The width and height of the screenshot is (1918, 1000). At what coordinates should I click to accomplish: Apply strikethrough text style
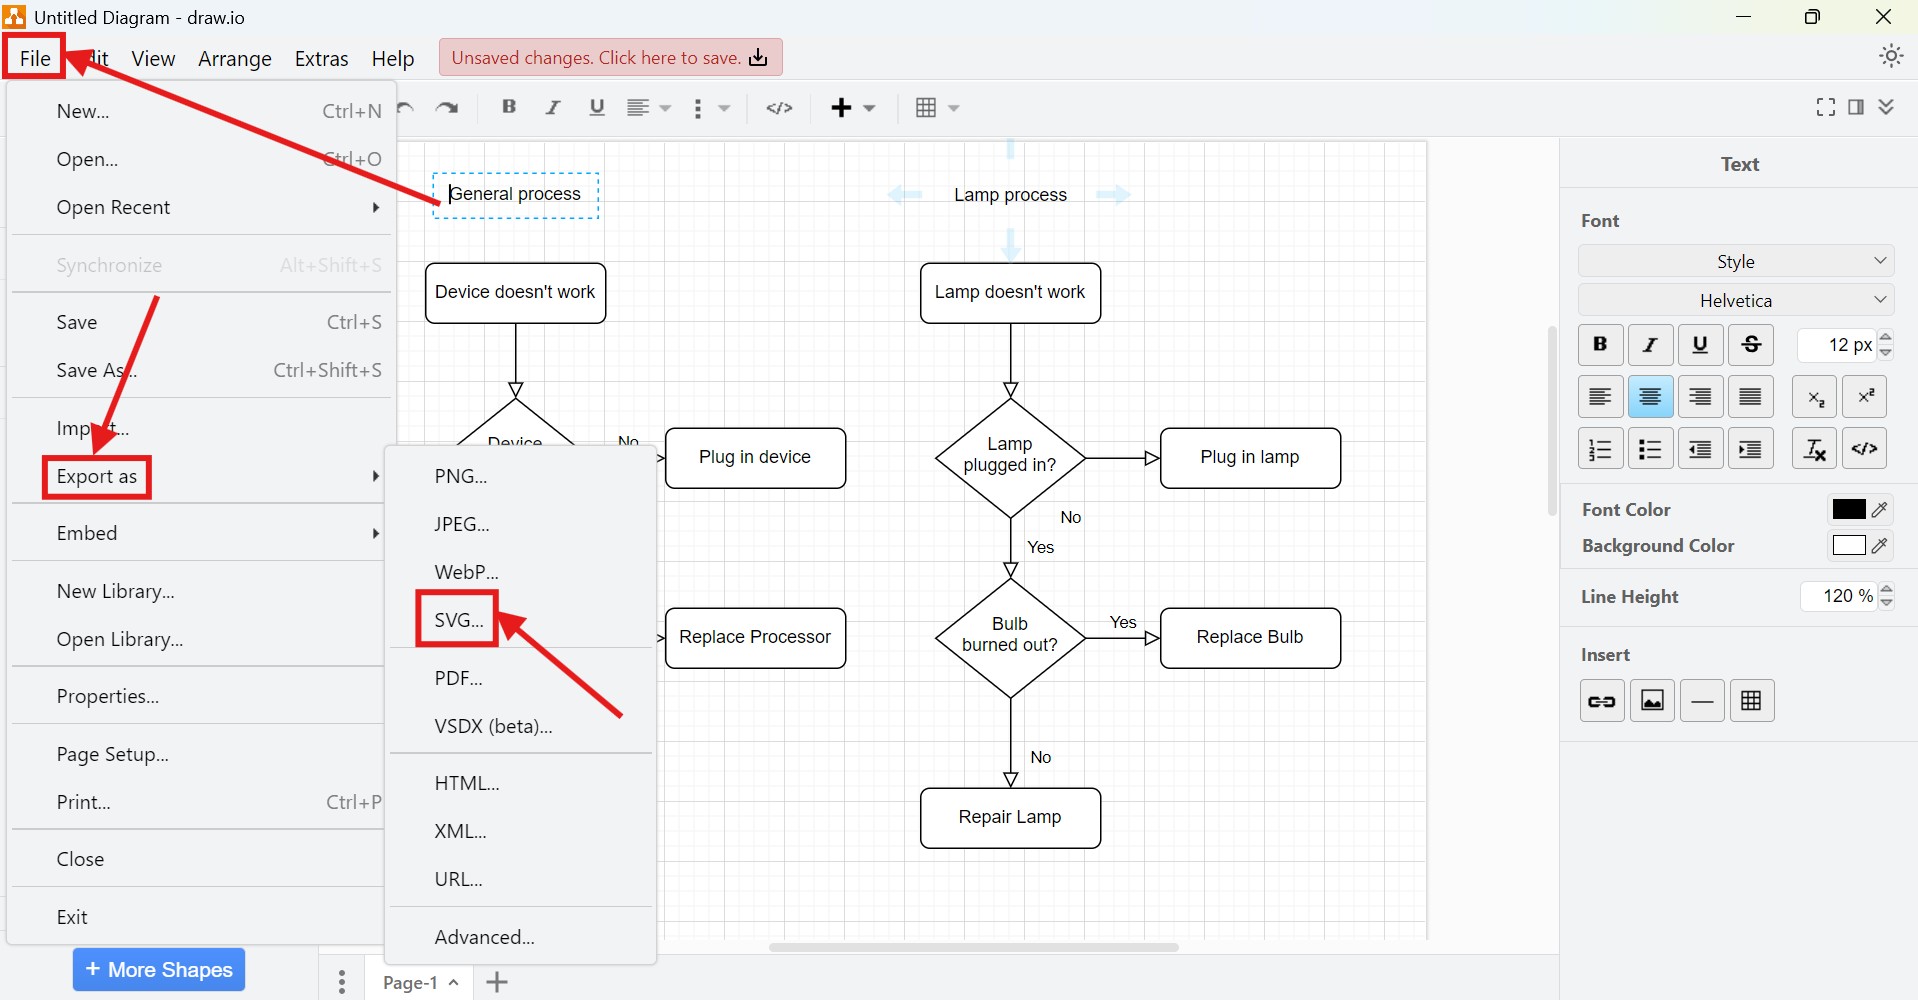[1750, 344]
